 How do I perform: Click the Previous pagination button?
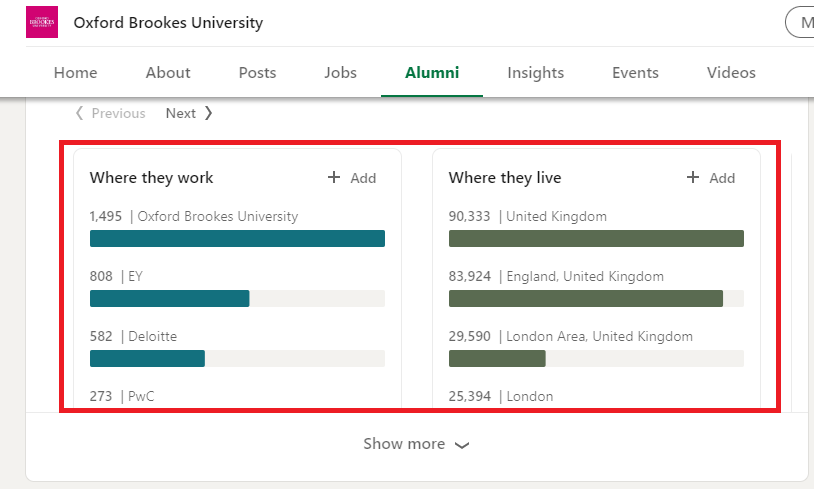tap(111, 113)
